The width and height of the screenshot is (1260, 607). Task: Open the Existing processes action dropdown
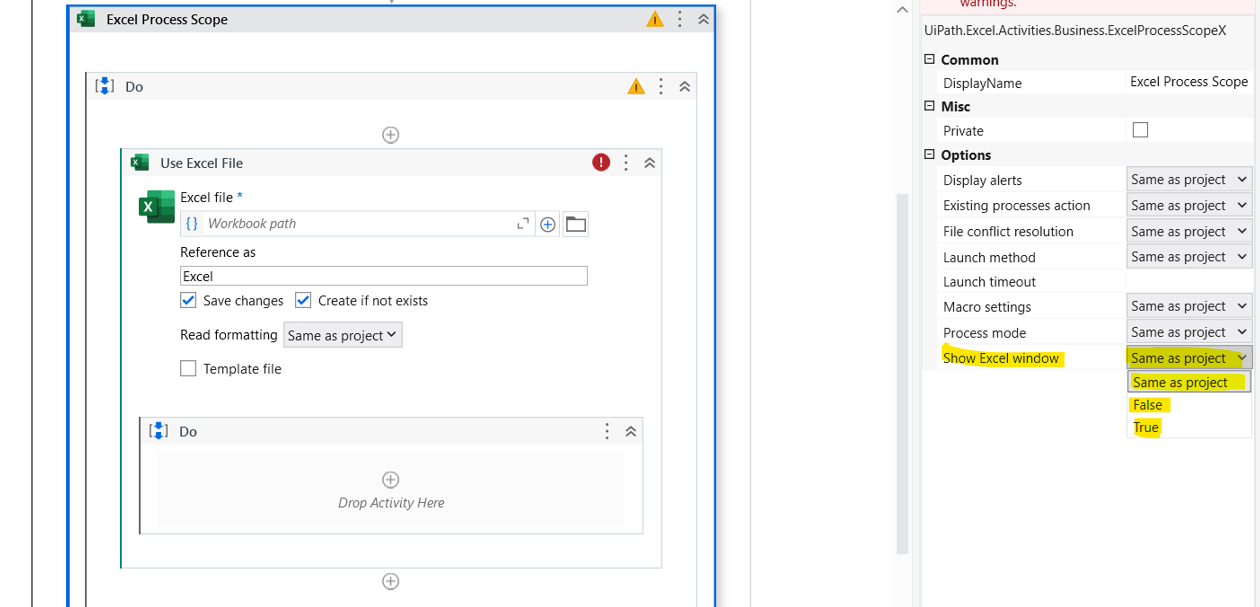[1189, 205]
